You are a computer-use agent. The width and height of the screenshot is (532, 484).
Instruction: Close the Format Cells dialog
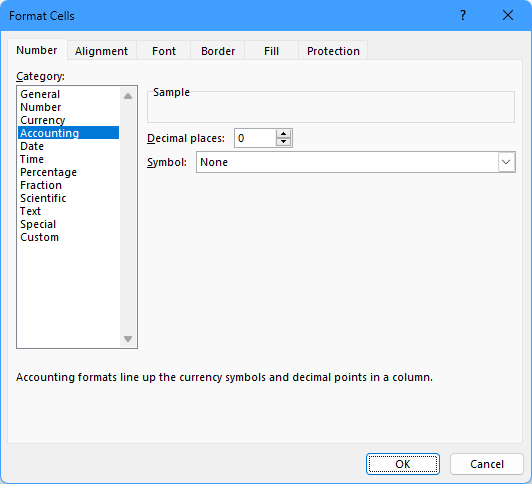coord(508,15)
